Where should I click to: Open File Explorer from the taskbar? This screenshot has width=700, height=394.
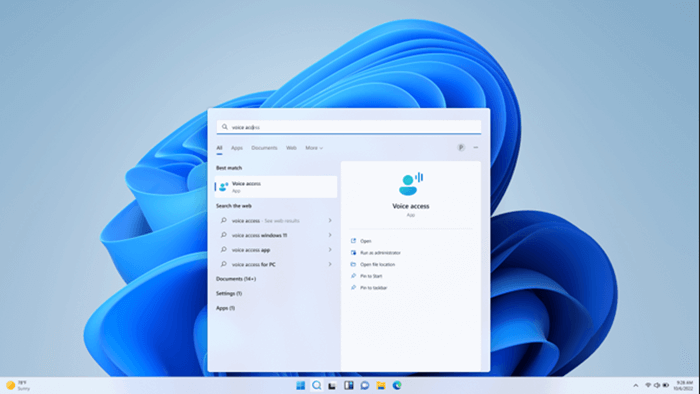tap(381, 386)
